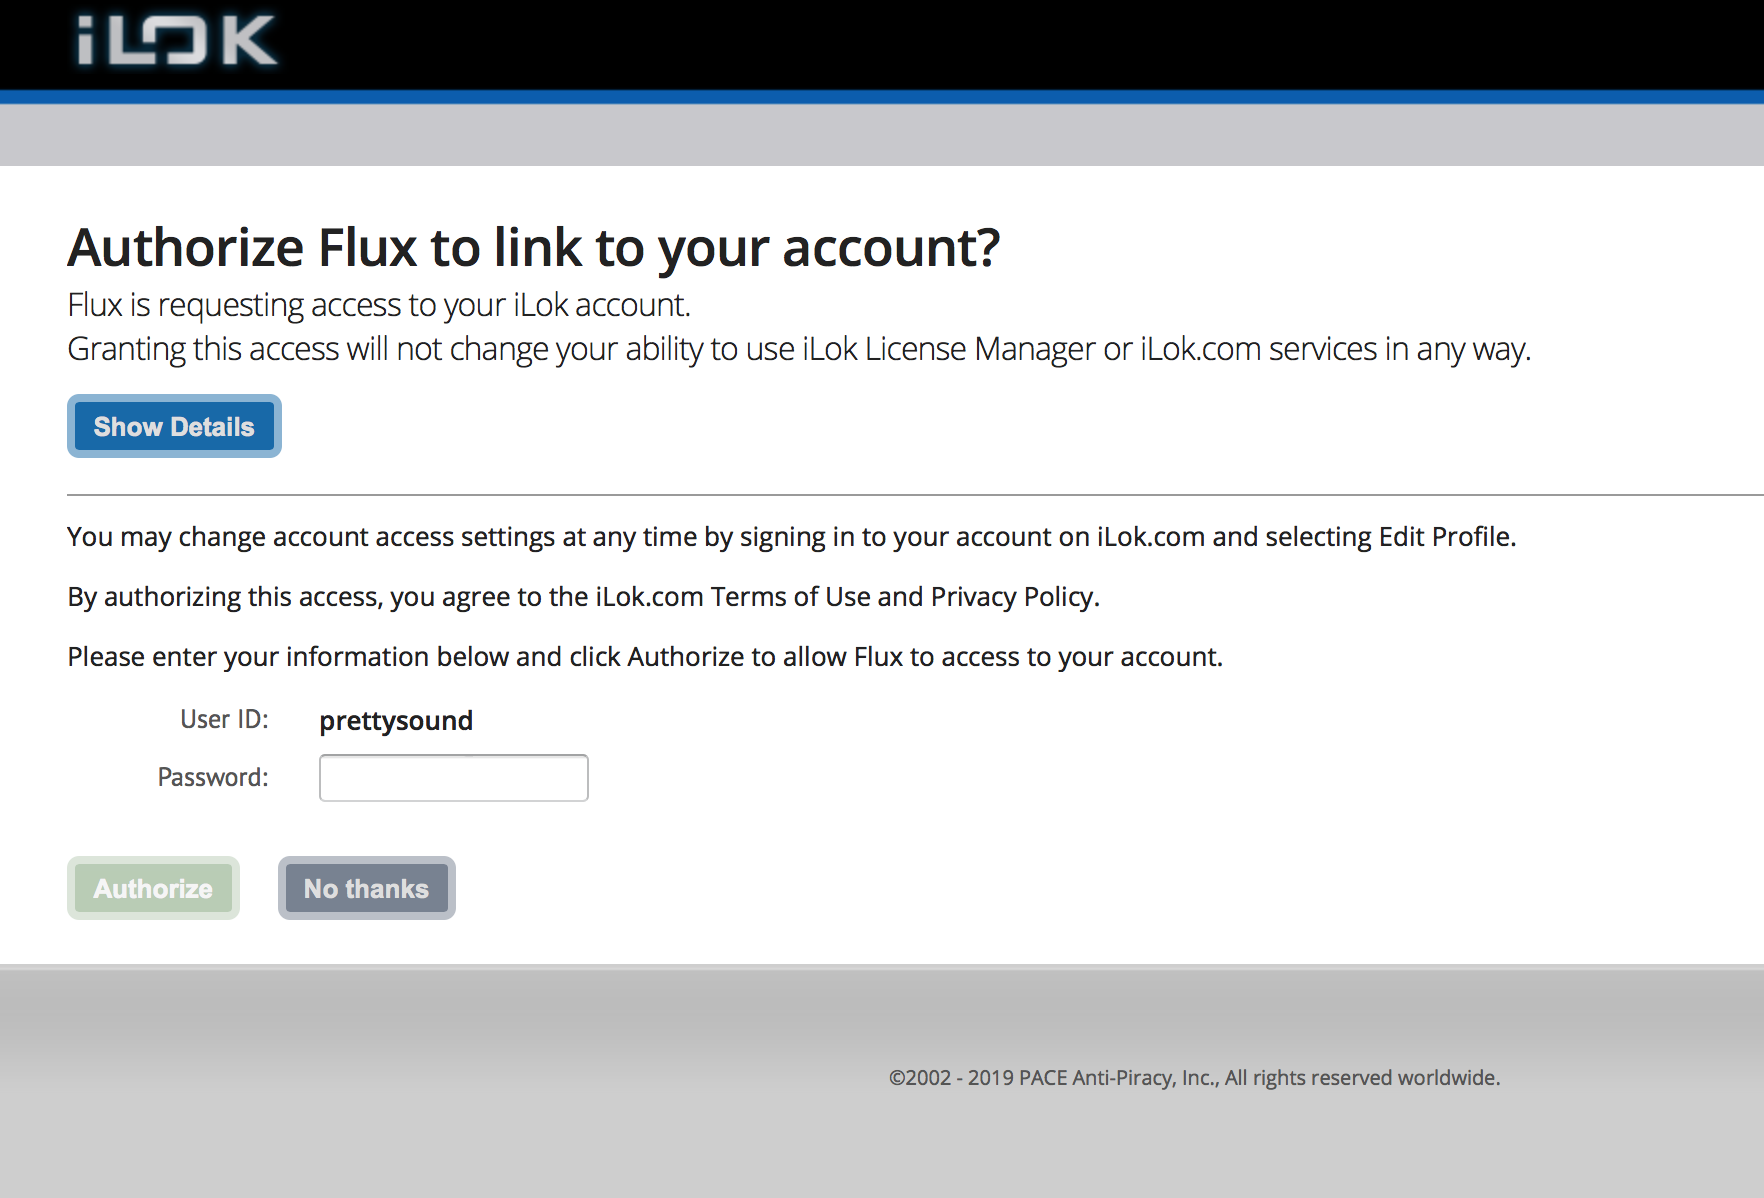Click the black header bar beside the logo

pyautogui.click(x=1000, y=44)
